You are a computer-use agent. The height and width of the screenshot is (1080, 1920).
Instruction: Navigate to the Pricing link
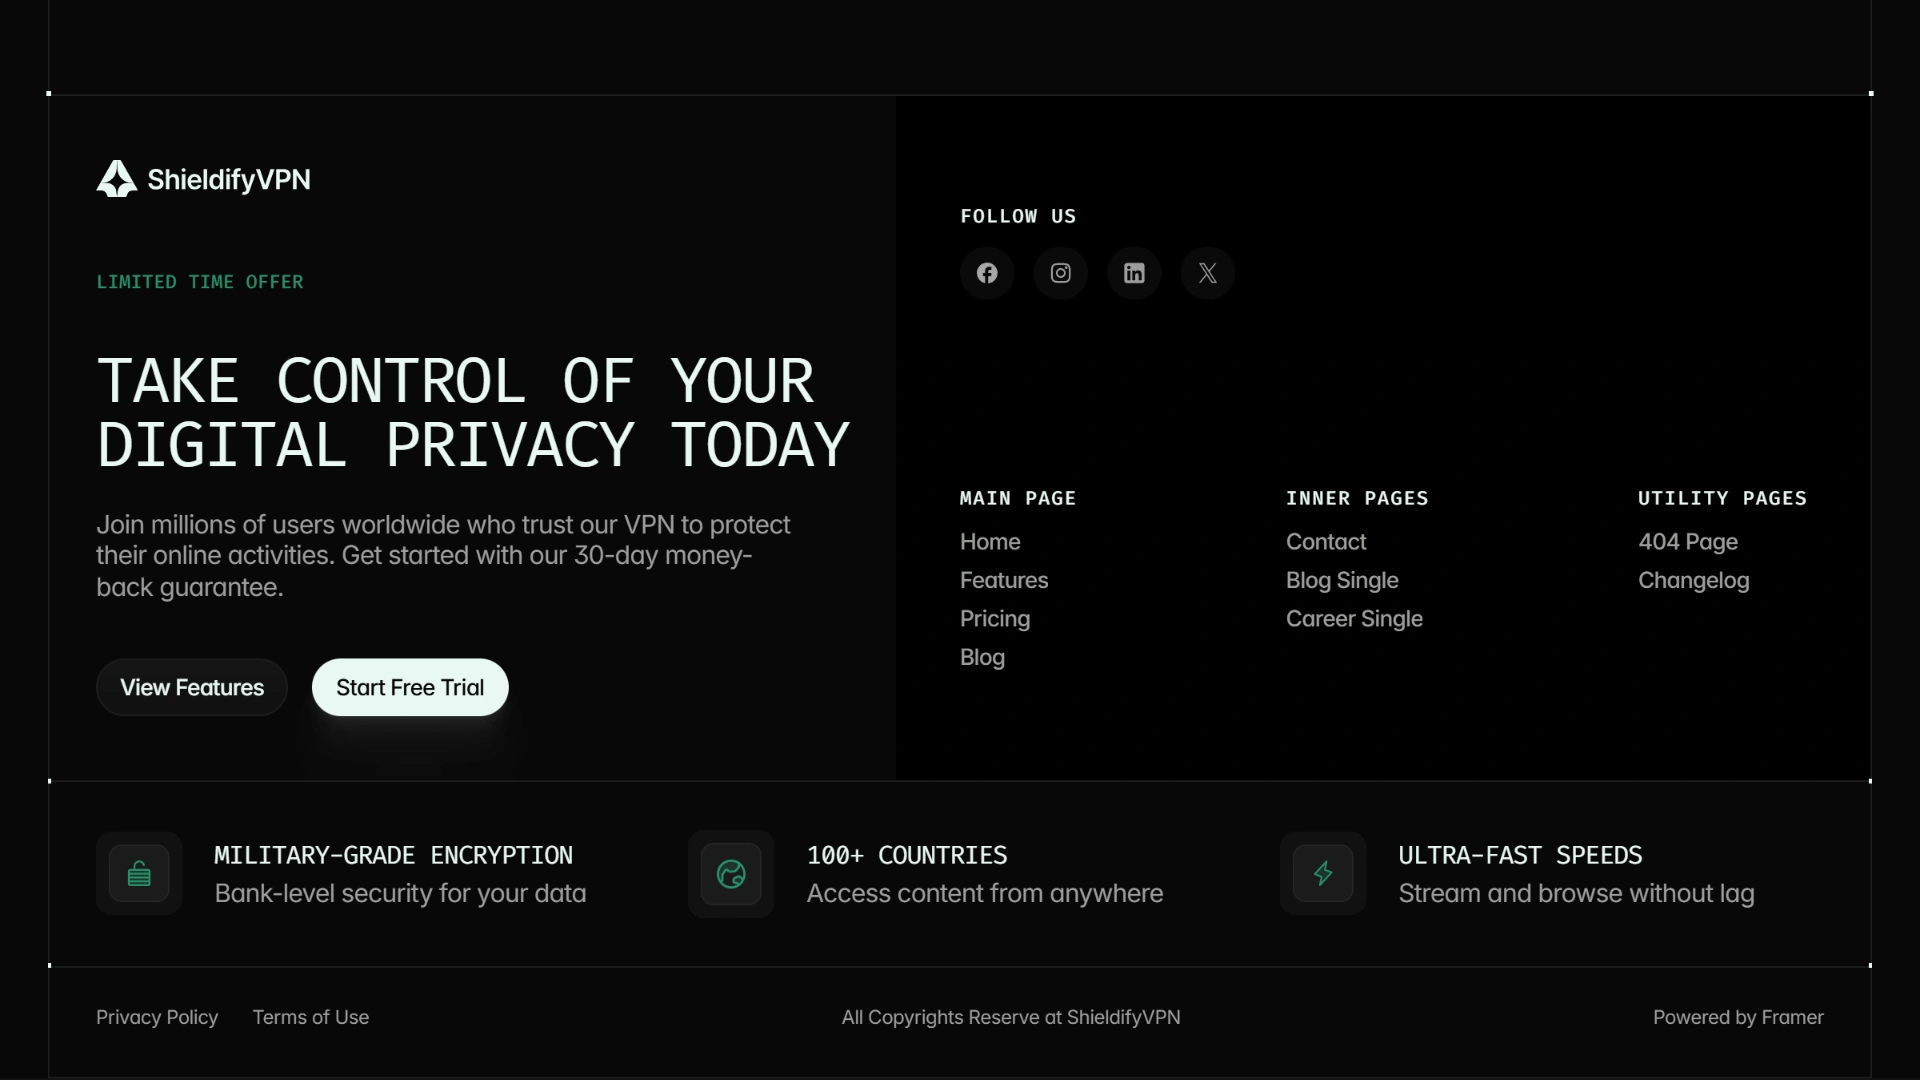coord(995,619)
